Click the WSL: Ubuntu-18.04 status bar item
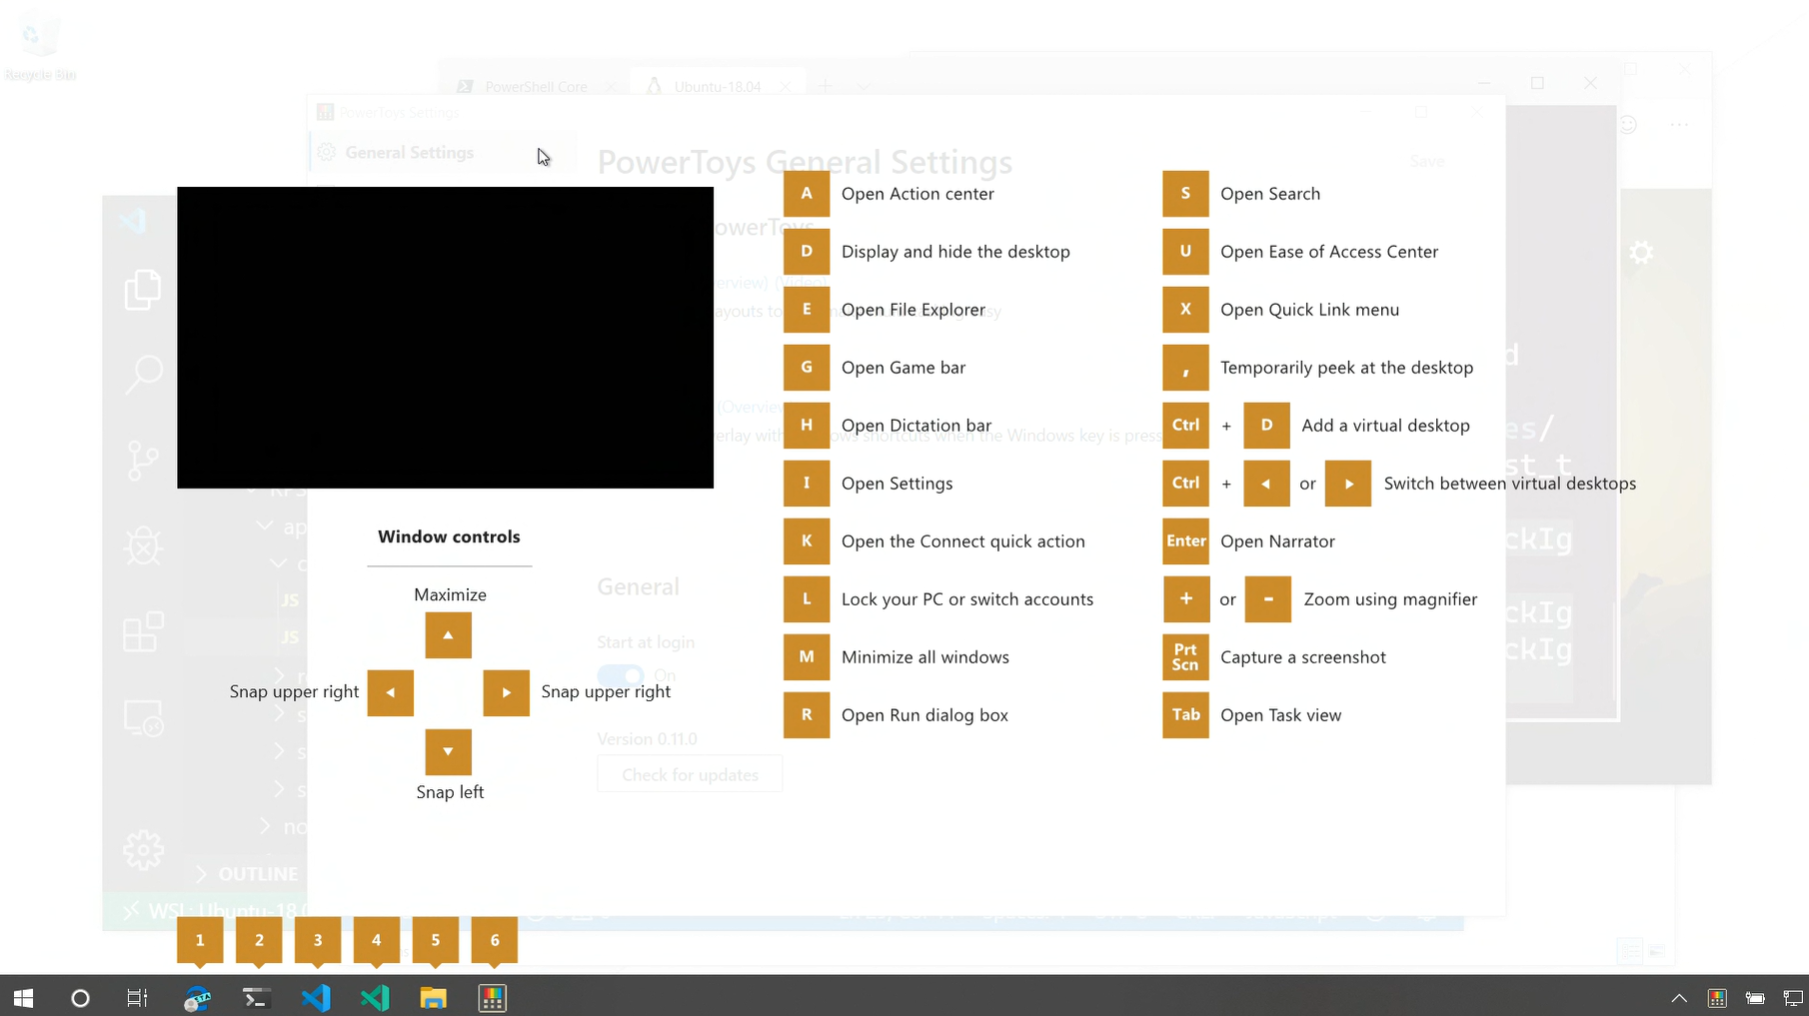The image size is (1809, 1016). click(215, 911)
